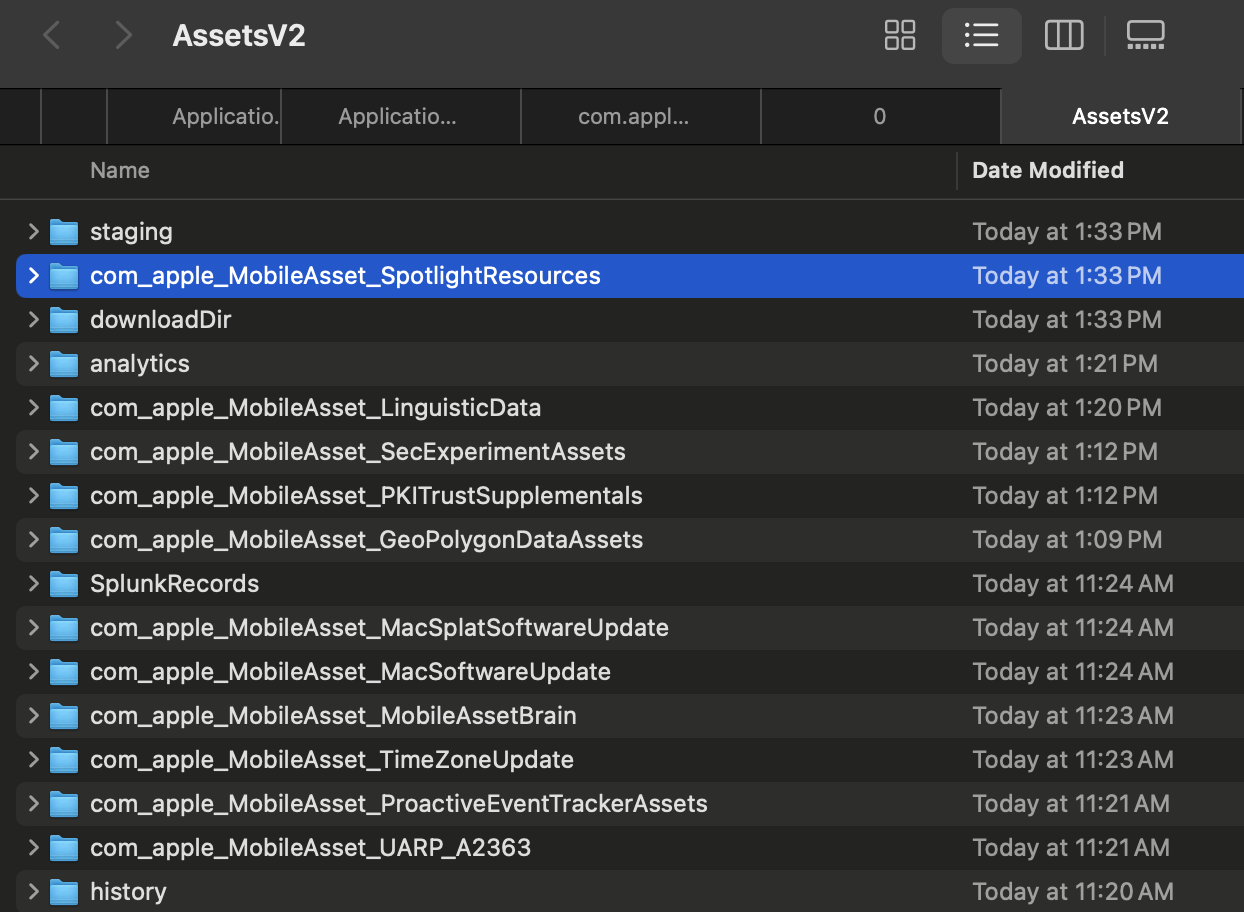This screenshot has height=912, width=1244.
Task: Go back with the left chevron
Action: point(52,36)
